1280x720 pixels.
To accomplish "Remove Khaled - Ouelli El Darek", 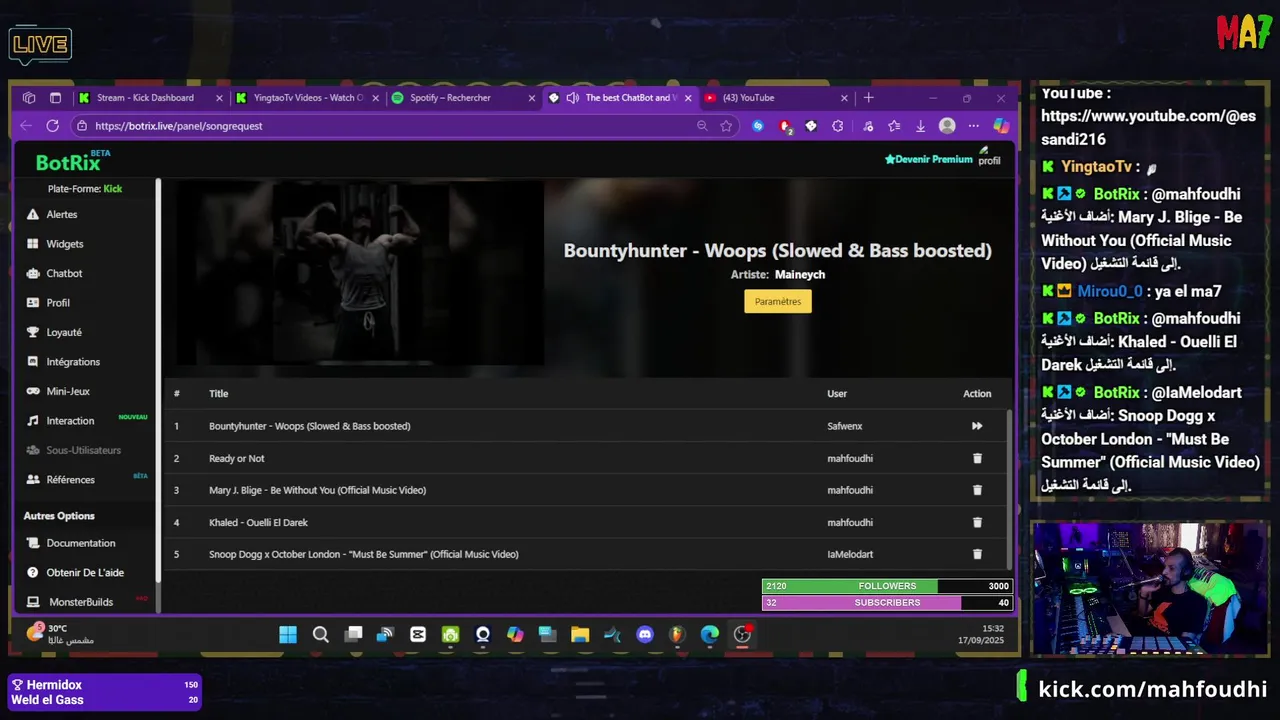I will [x=977, y=522].
